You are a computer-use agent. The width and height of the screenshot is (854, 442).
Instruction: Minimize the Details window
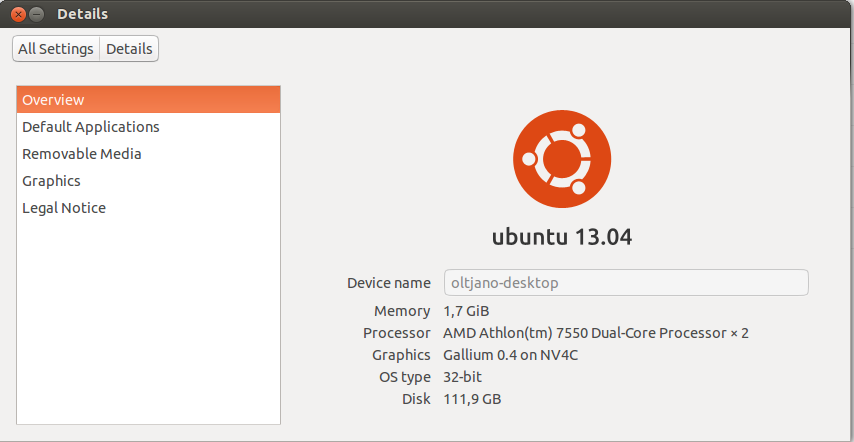click(x=36, y=14)
